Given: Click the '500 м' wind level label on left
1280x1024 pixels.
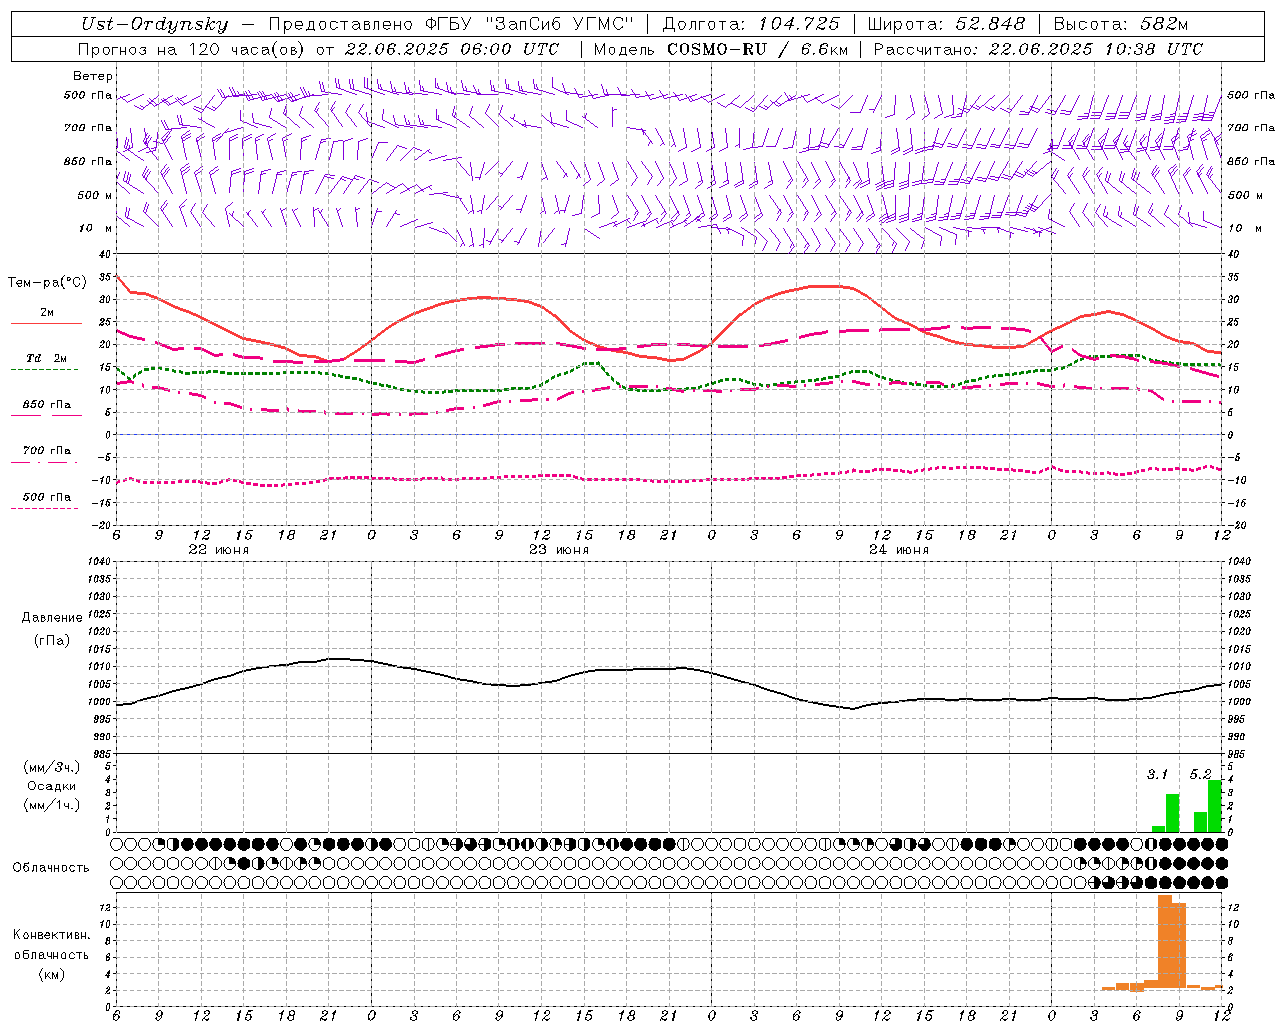Looking at the screenshot, I should pyautogui.click(x=95, y=195).
